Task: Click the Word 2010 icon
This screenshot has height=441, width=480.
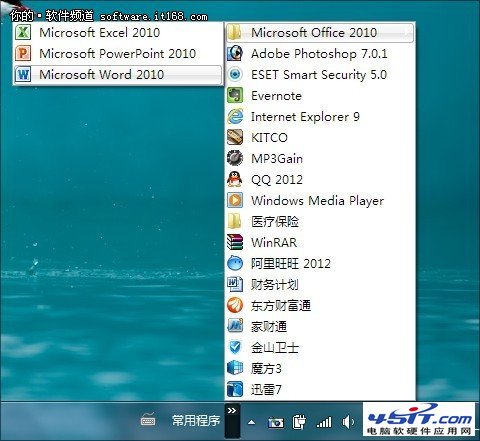Action: (x=23, y=74)
